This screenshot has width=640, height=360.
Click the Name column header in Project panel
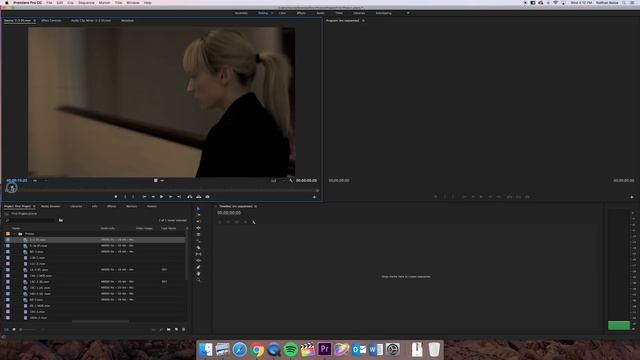16,228
